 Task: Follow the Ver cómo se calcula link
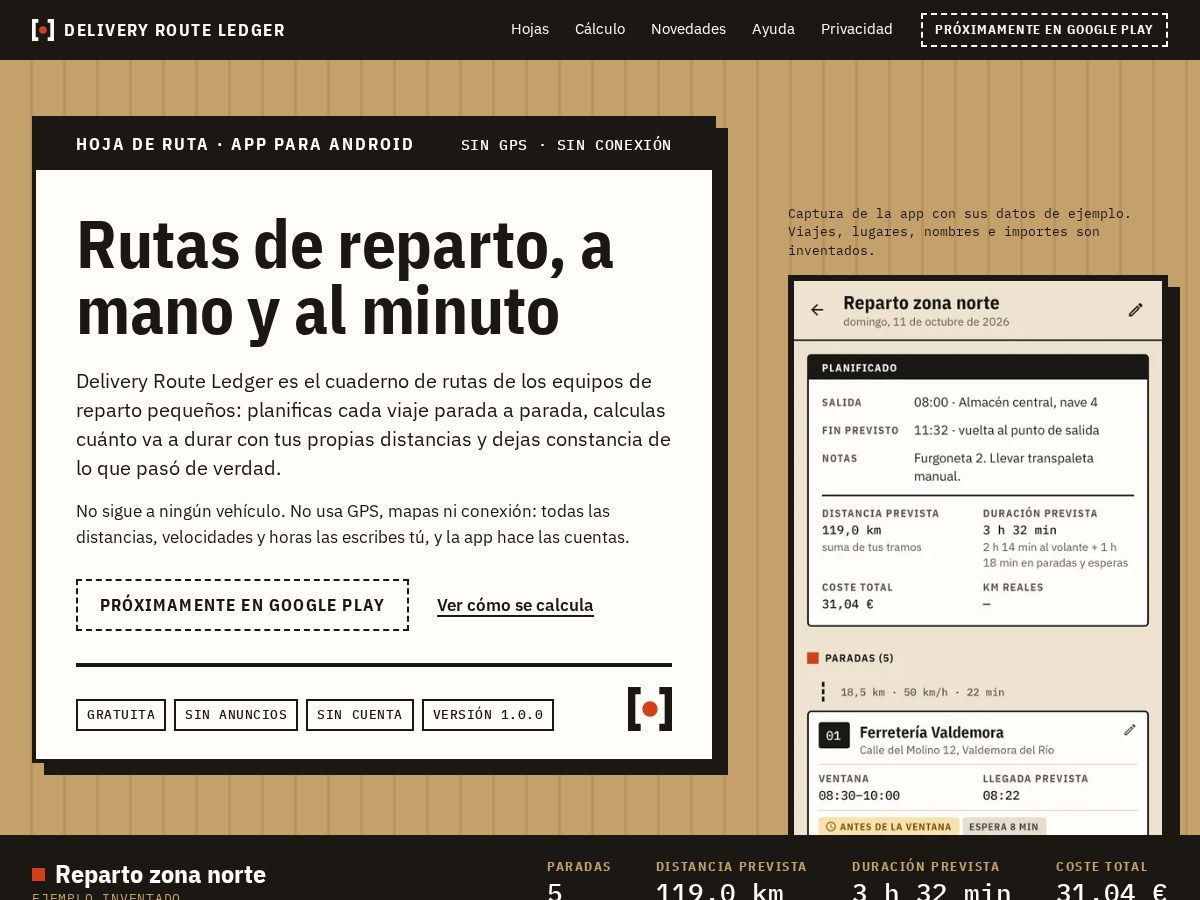coord(515,605)
